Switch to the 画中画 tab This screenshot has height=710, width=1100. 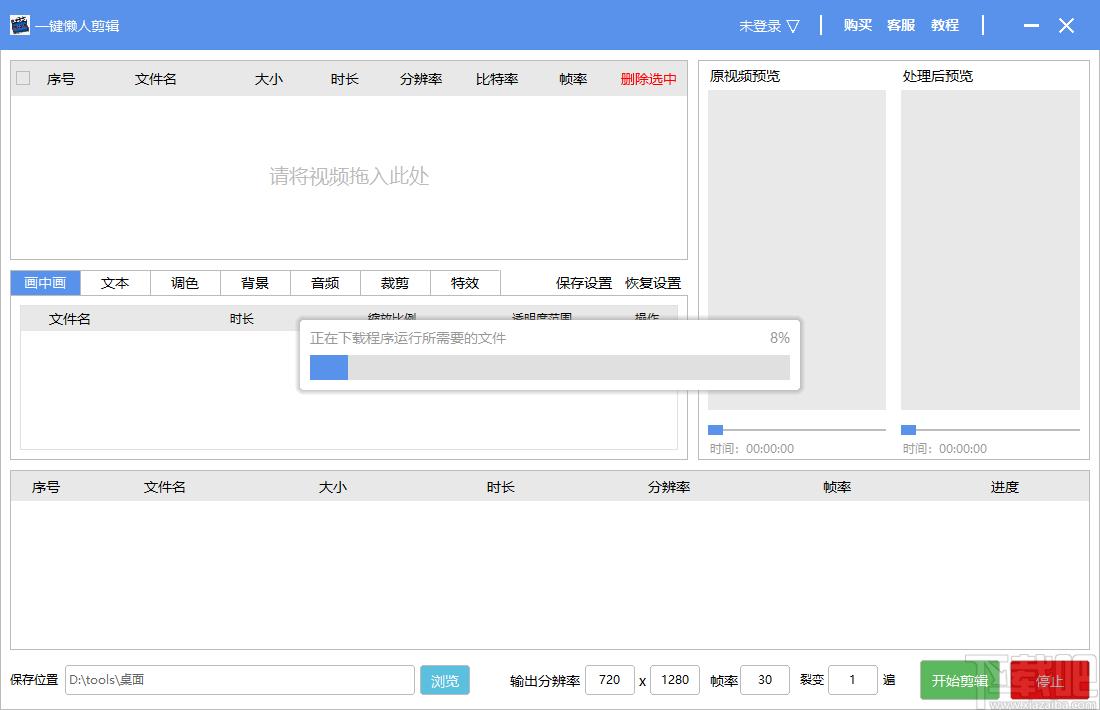(x=46, y=283)
